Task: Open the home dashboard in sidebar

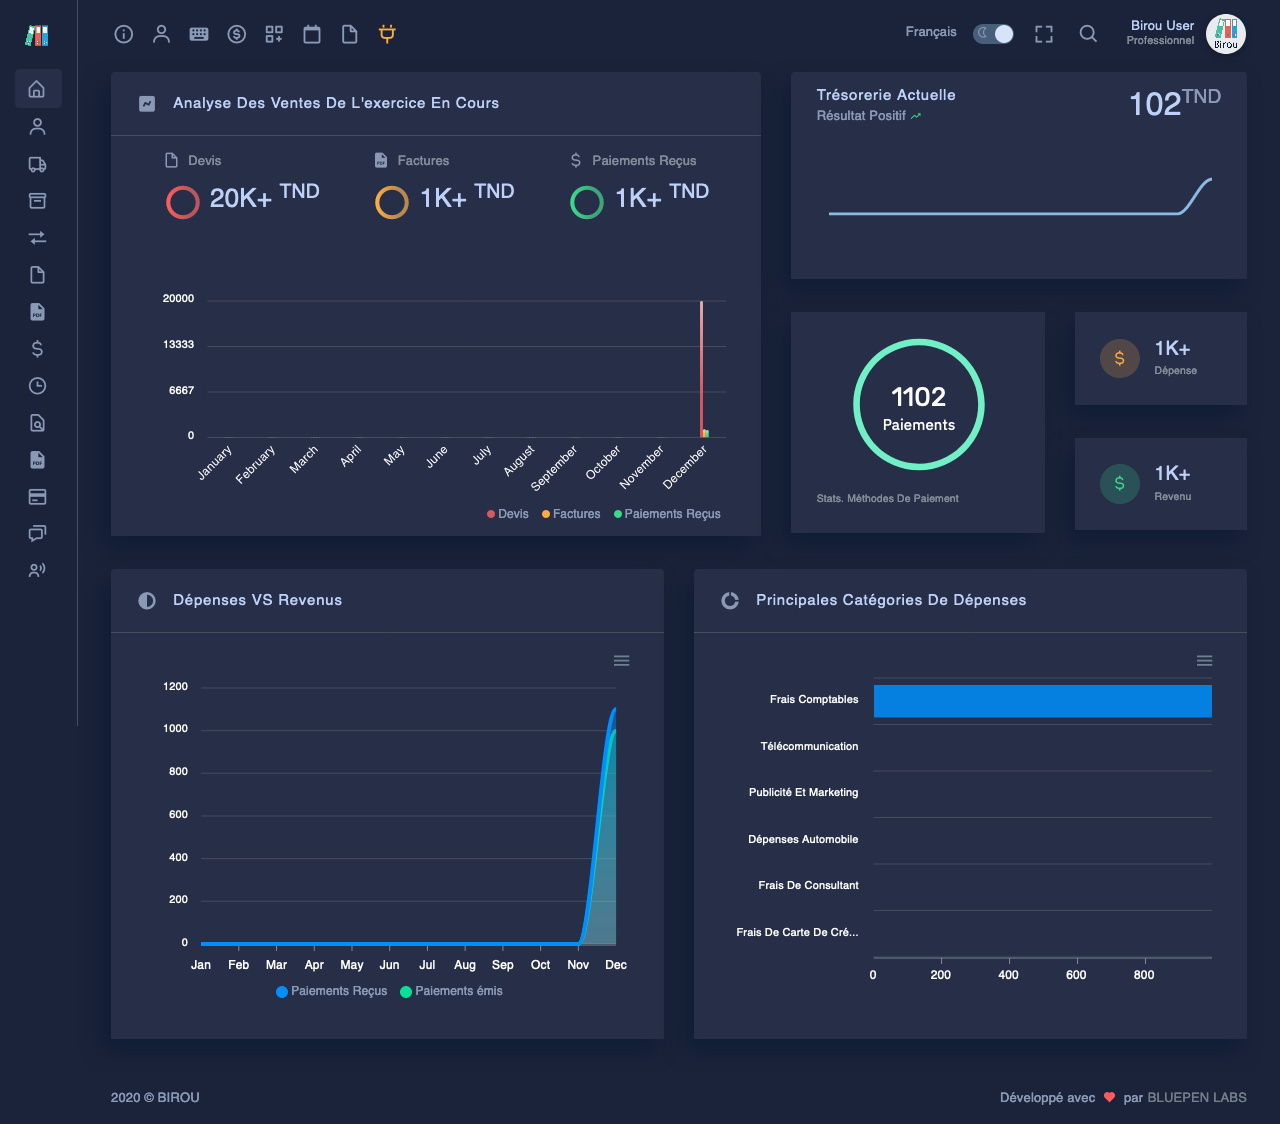Action: click(37, 89)
